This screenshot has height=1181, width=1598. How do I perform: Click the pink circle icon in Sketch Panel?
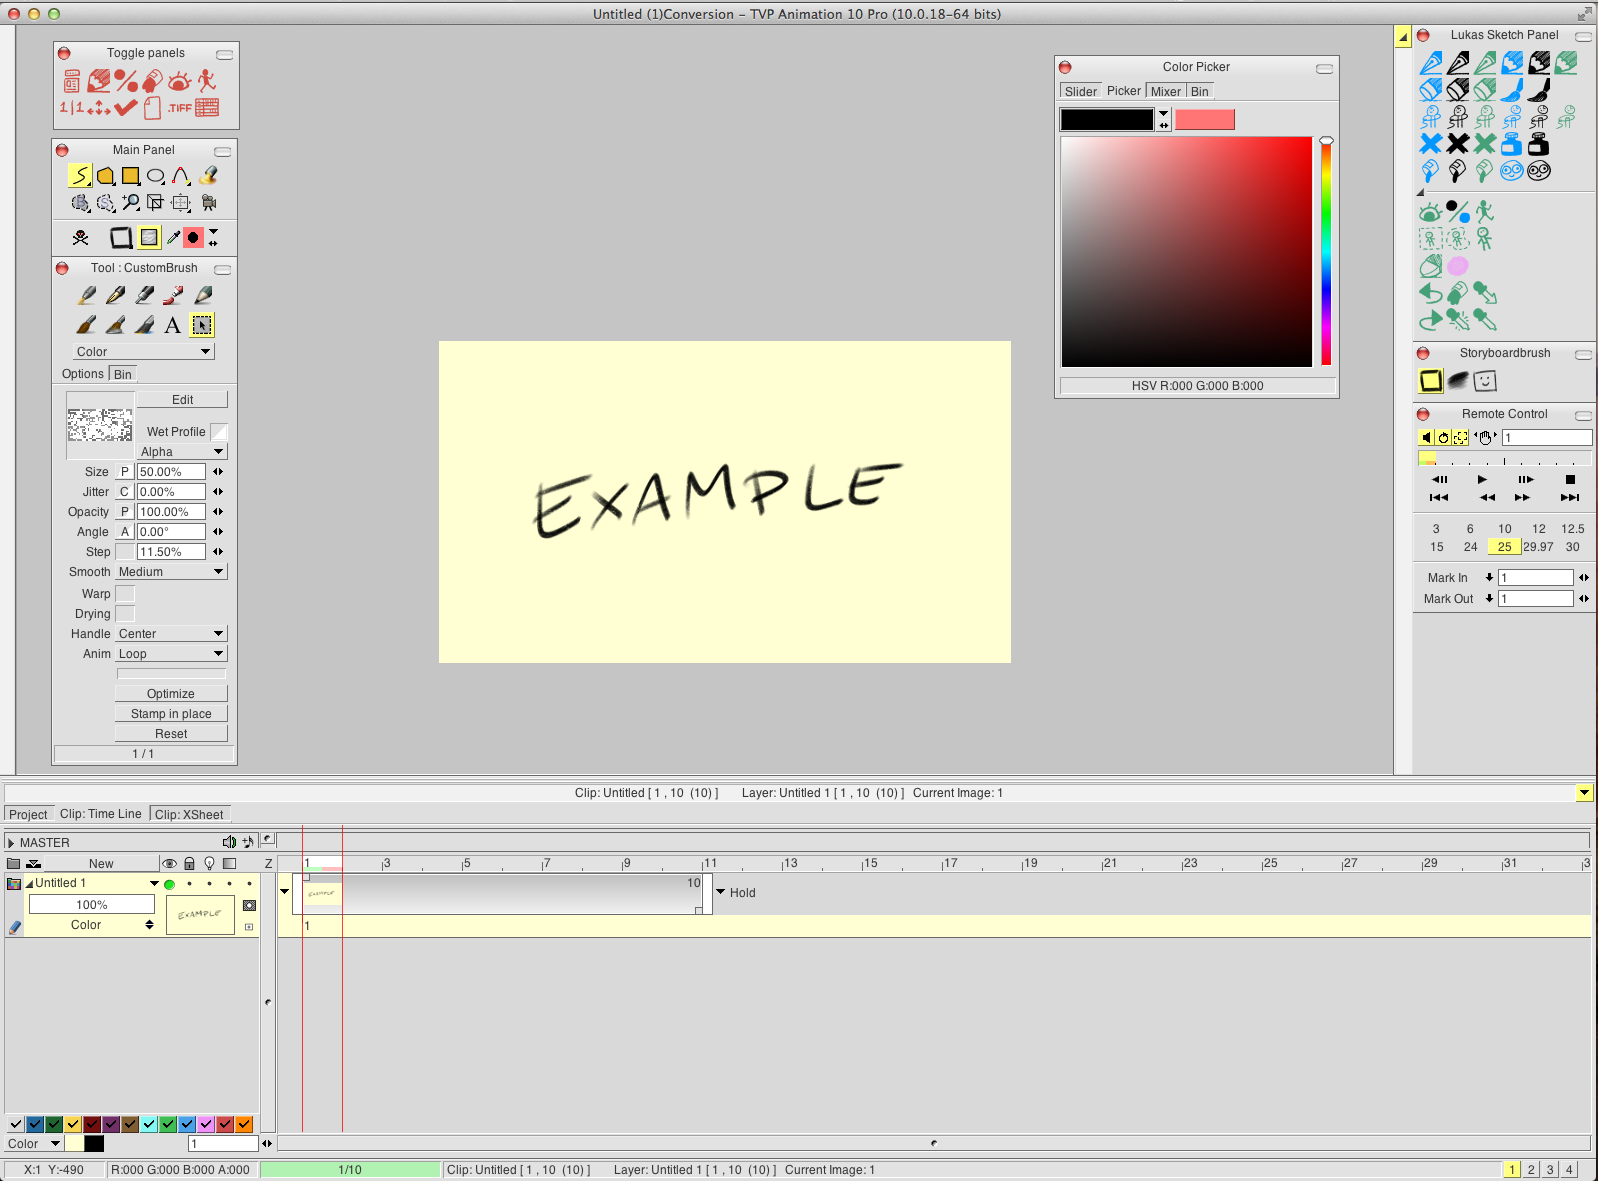(1458, 266)
